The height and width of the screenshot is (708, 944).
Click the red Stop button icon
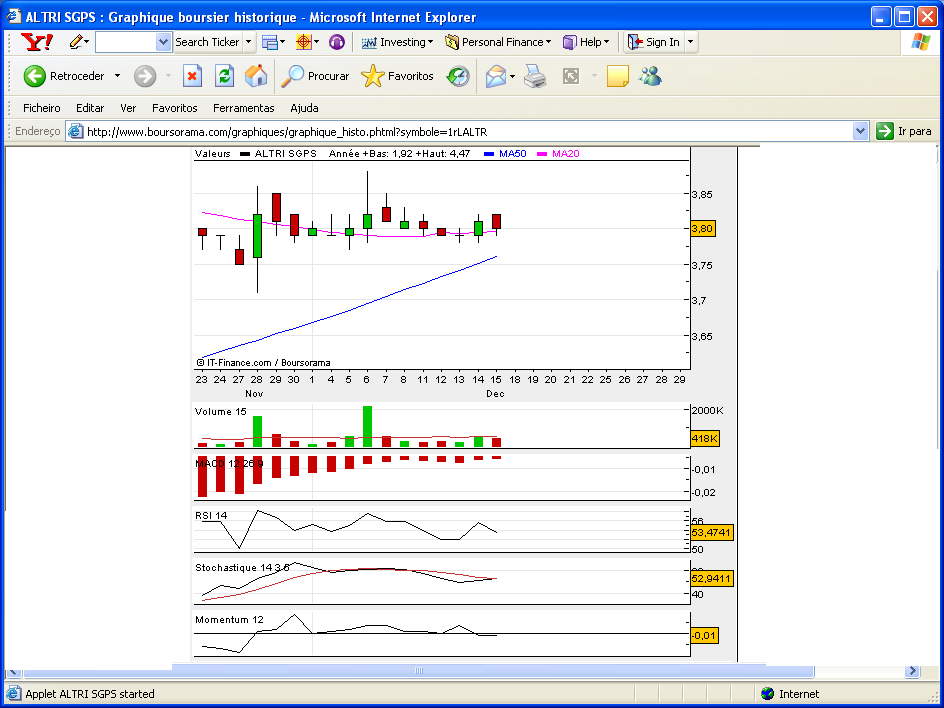(x=192, y=76)
